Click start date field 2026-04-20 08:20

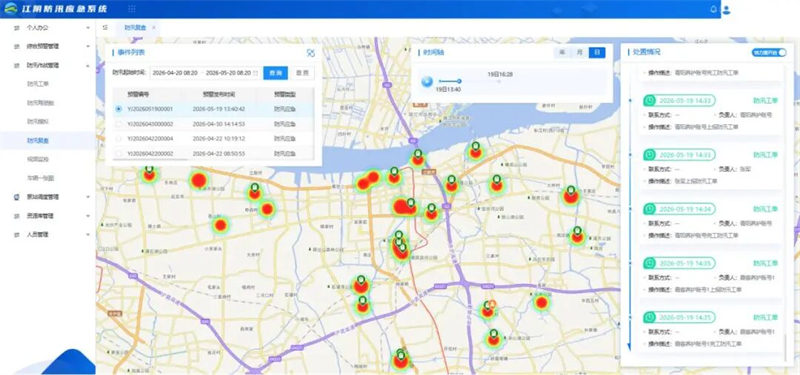point(175,73)
